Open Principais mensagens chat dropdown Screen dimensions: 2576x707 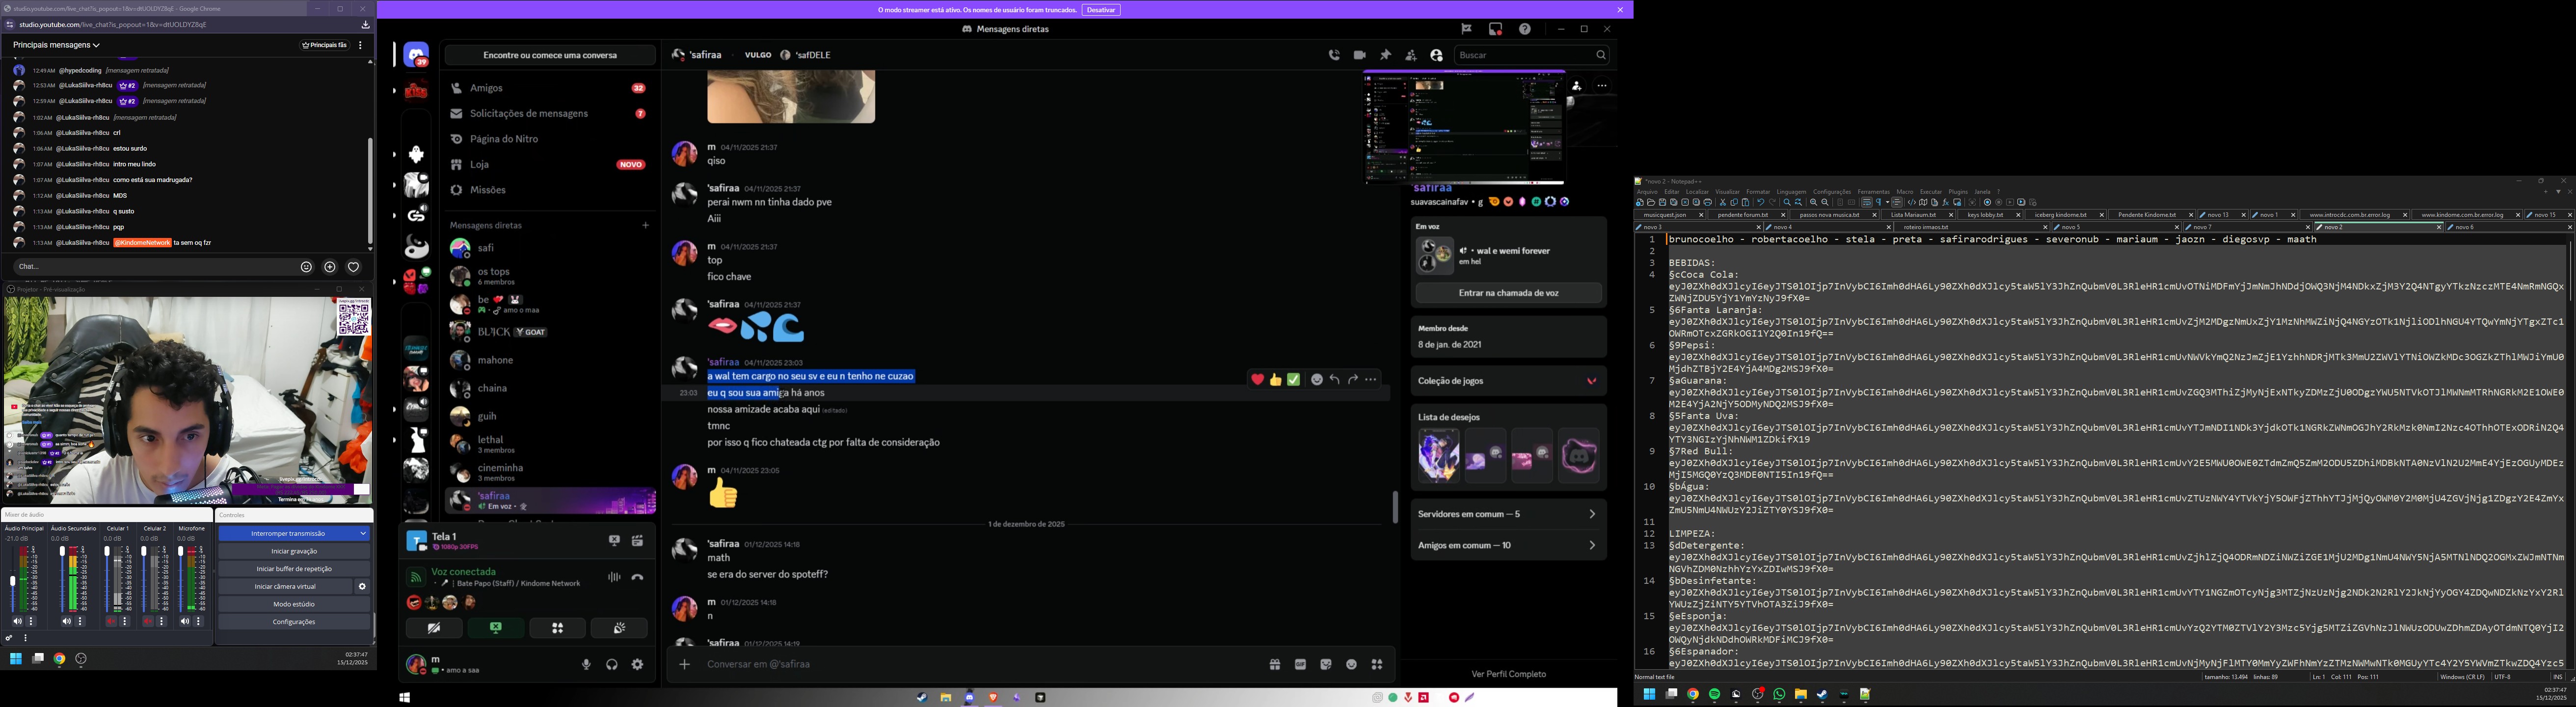coord(56,45)
